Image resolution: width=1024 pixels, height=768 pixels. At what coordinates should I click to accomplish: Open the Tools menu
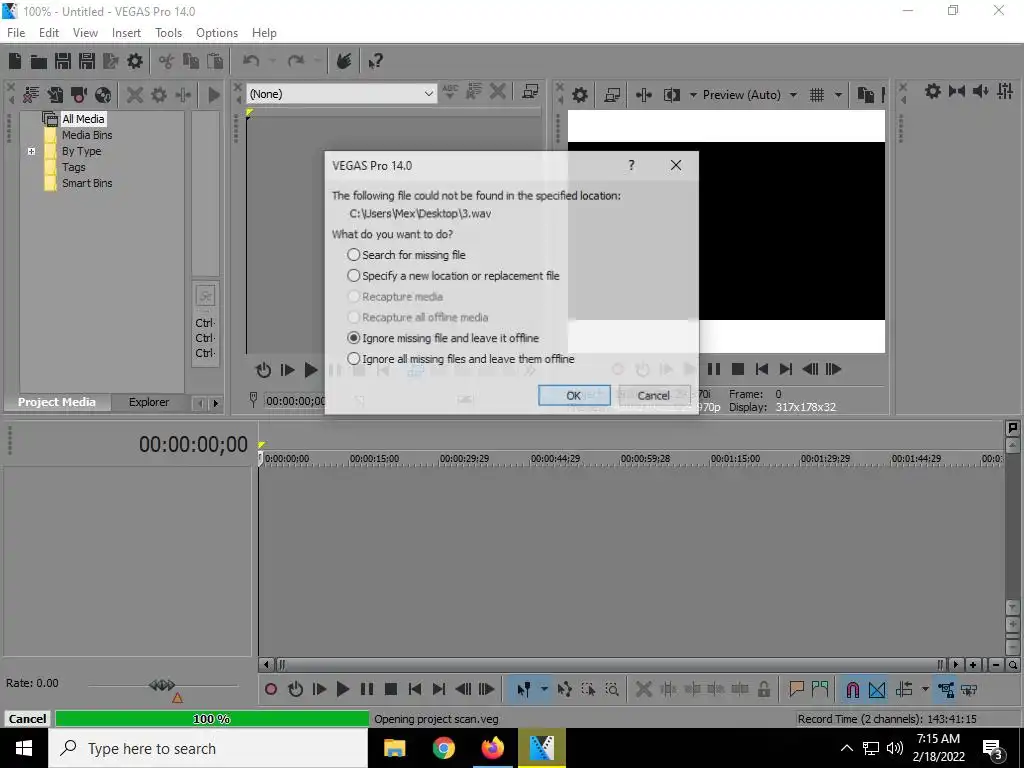pyautogui.click(x=168, y=33)
